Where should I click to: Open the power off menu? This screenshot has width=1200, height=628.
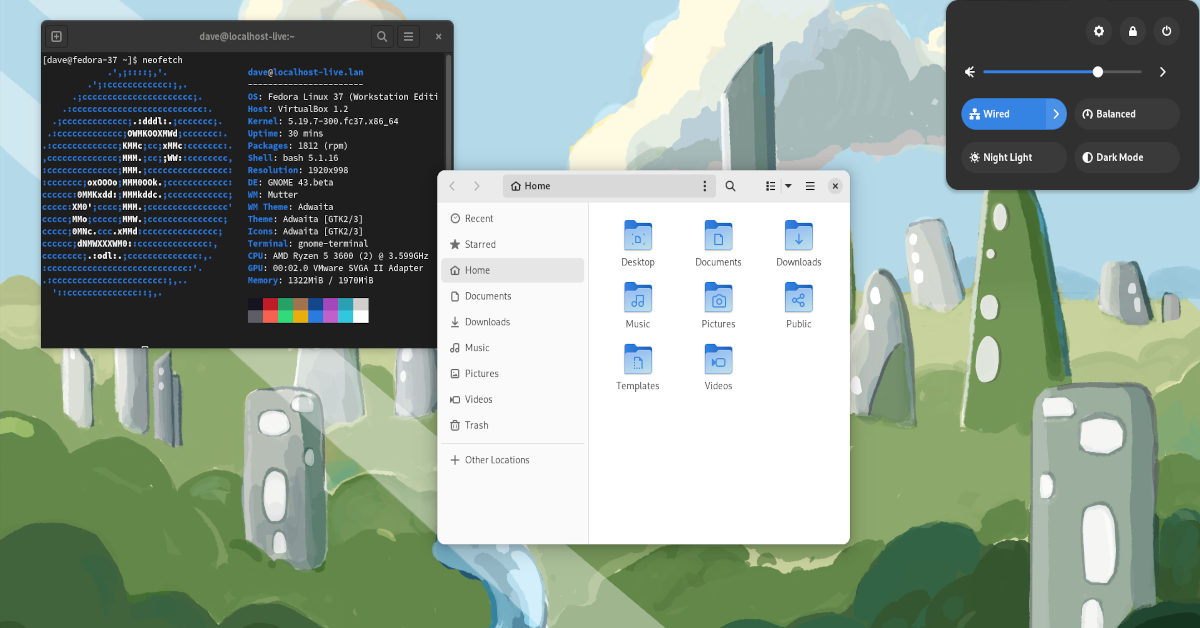[x=1166, y=32]
